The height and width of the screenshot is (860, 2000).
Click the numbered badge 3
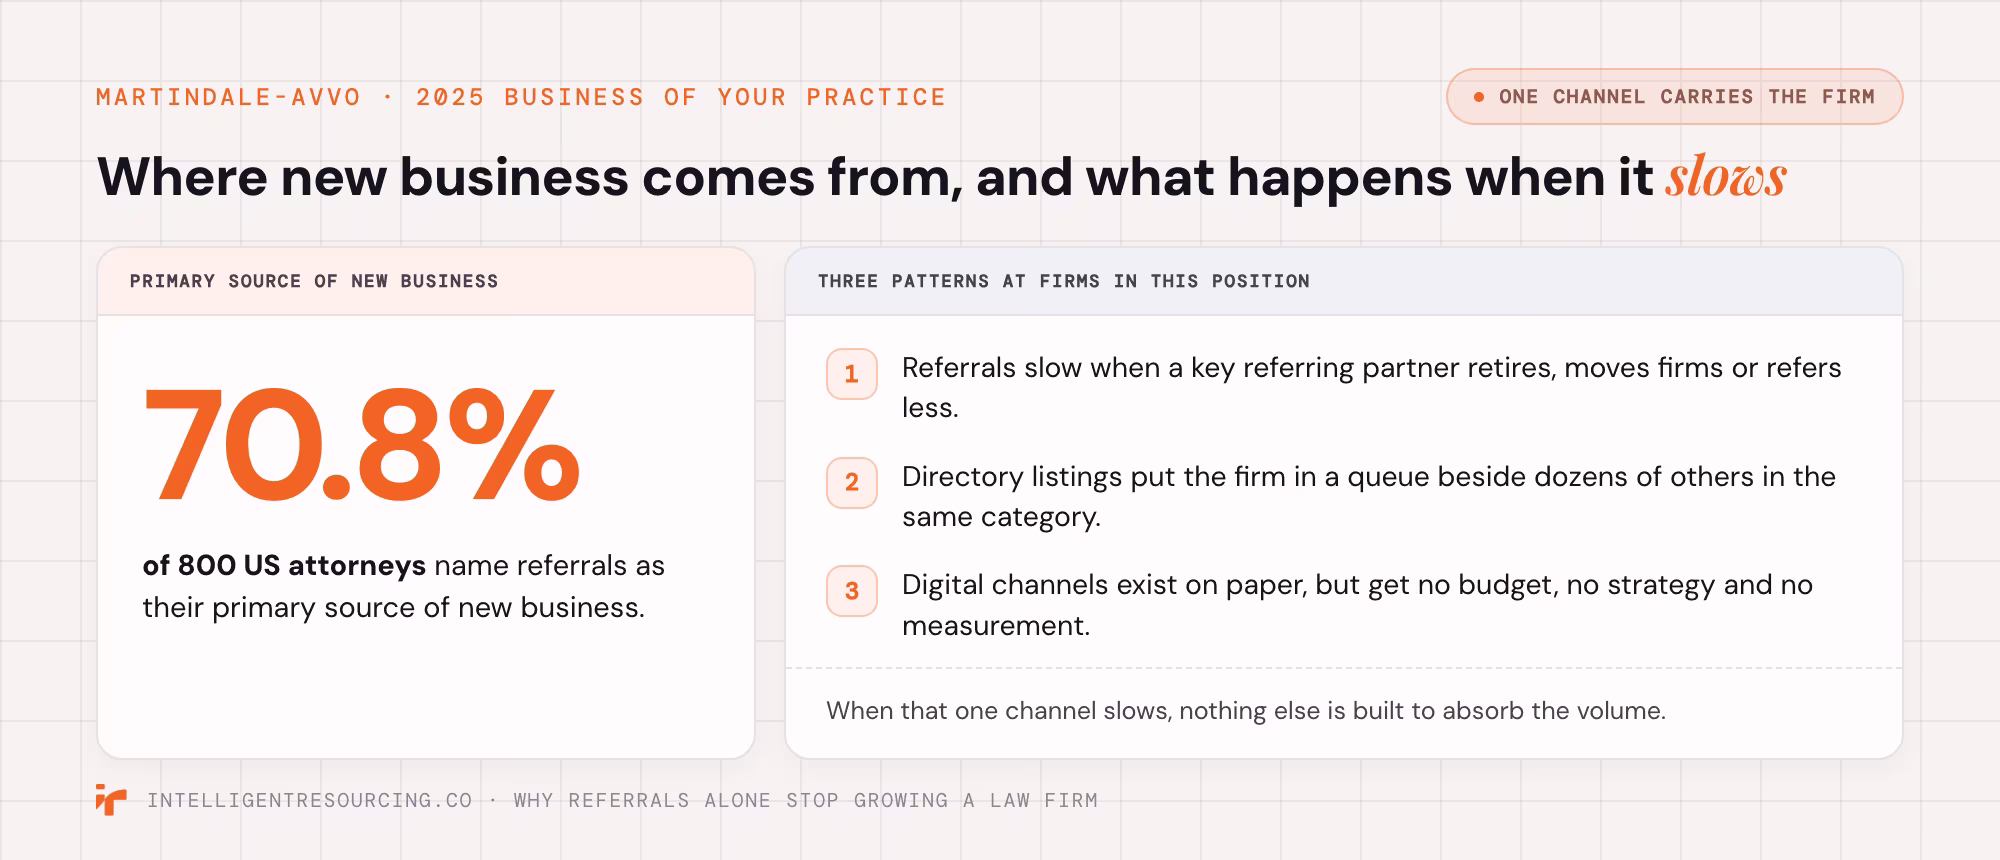point(852,591)
